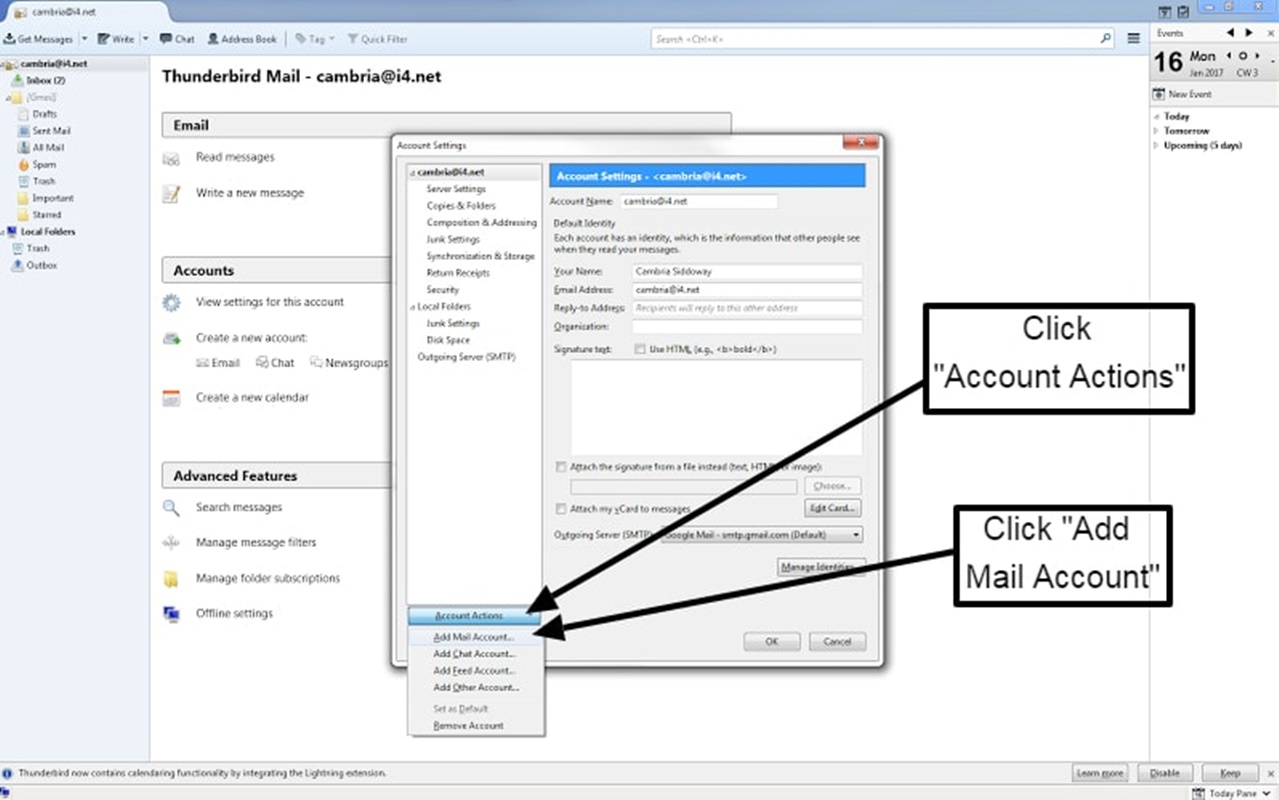Expand the Tomorrow events section
This screenshot has height=800, width=1279.
point(1157,131)
